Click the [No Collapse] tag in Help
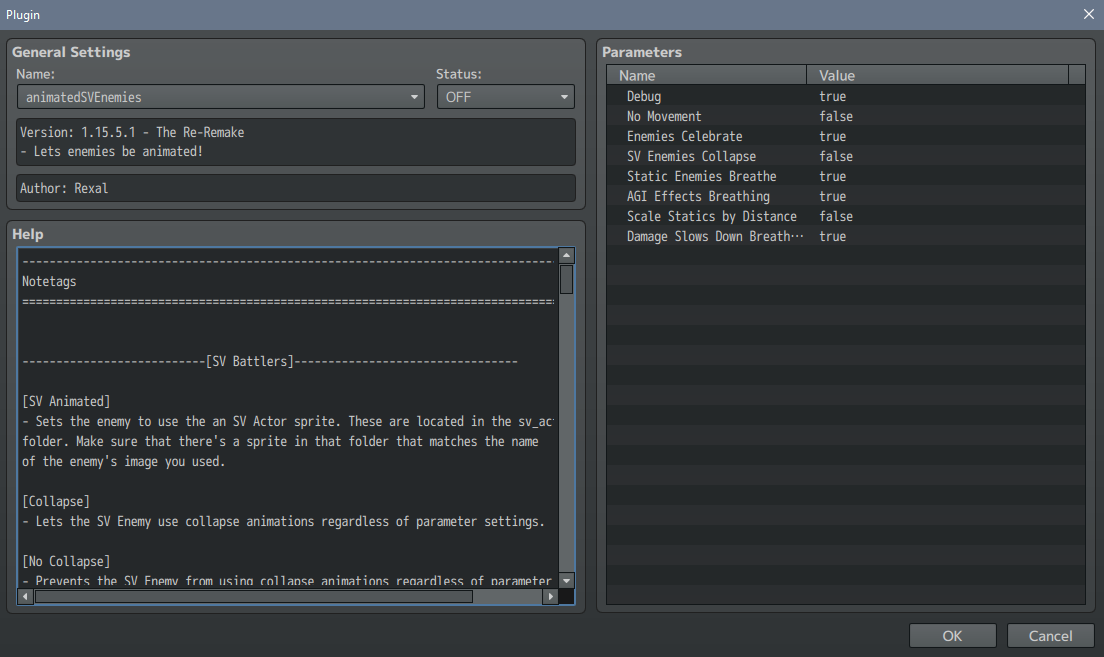 point(66,561)
